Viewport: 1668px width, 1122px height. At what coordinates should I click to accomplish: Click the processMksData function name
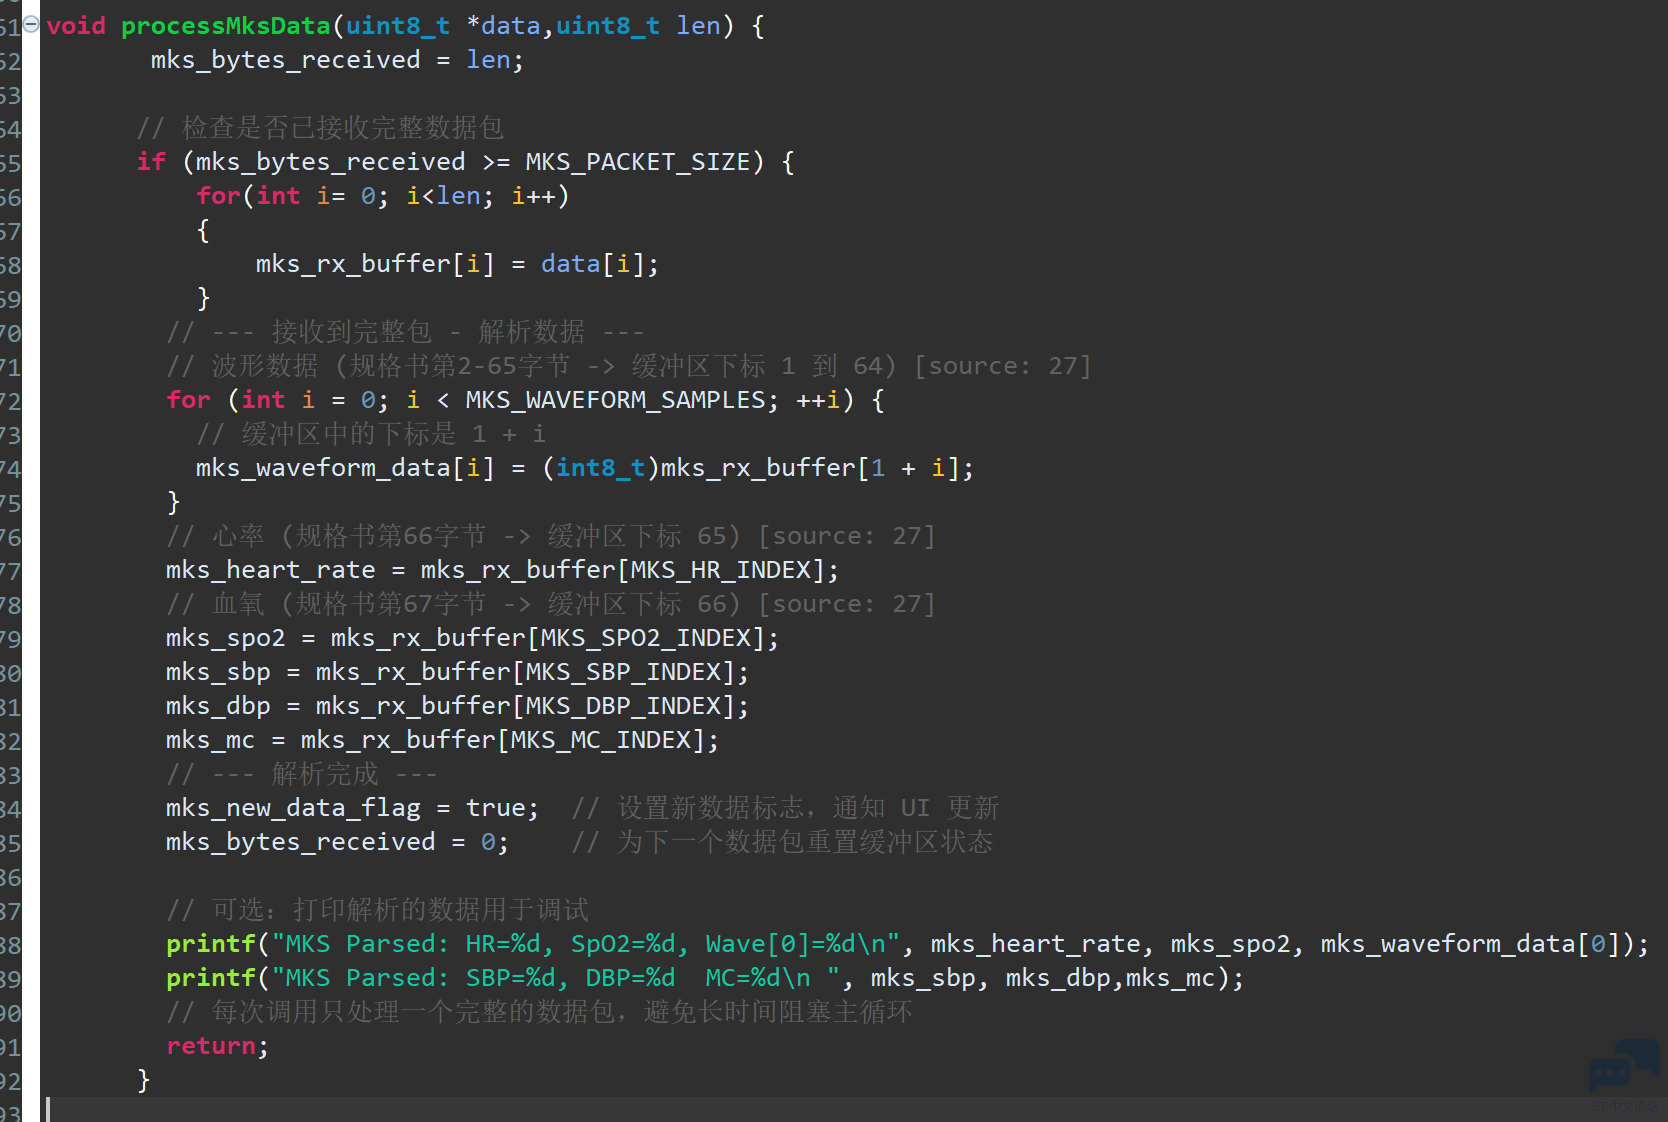pyautogui.click(x=225, y=26)
